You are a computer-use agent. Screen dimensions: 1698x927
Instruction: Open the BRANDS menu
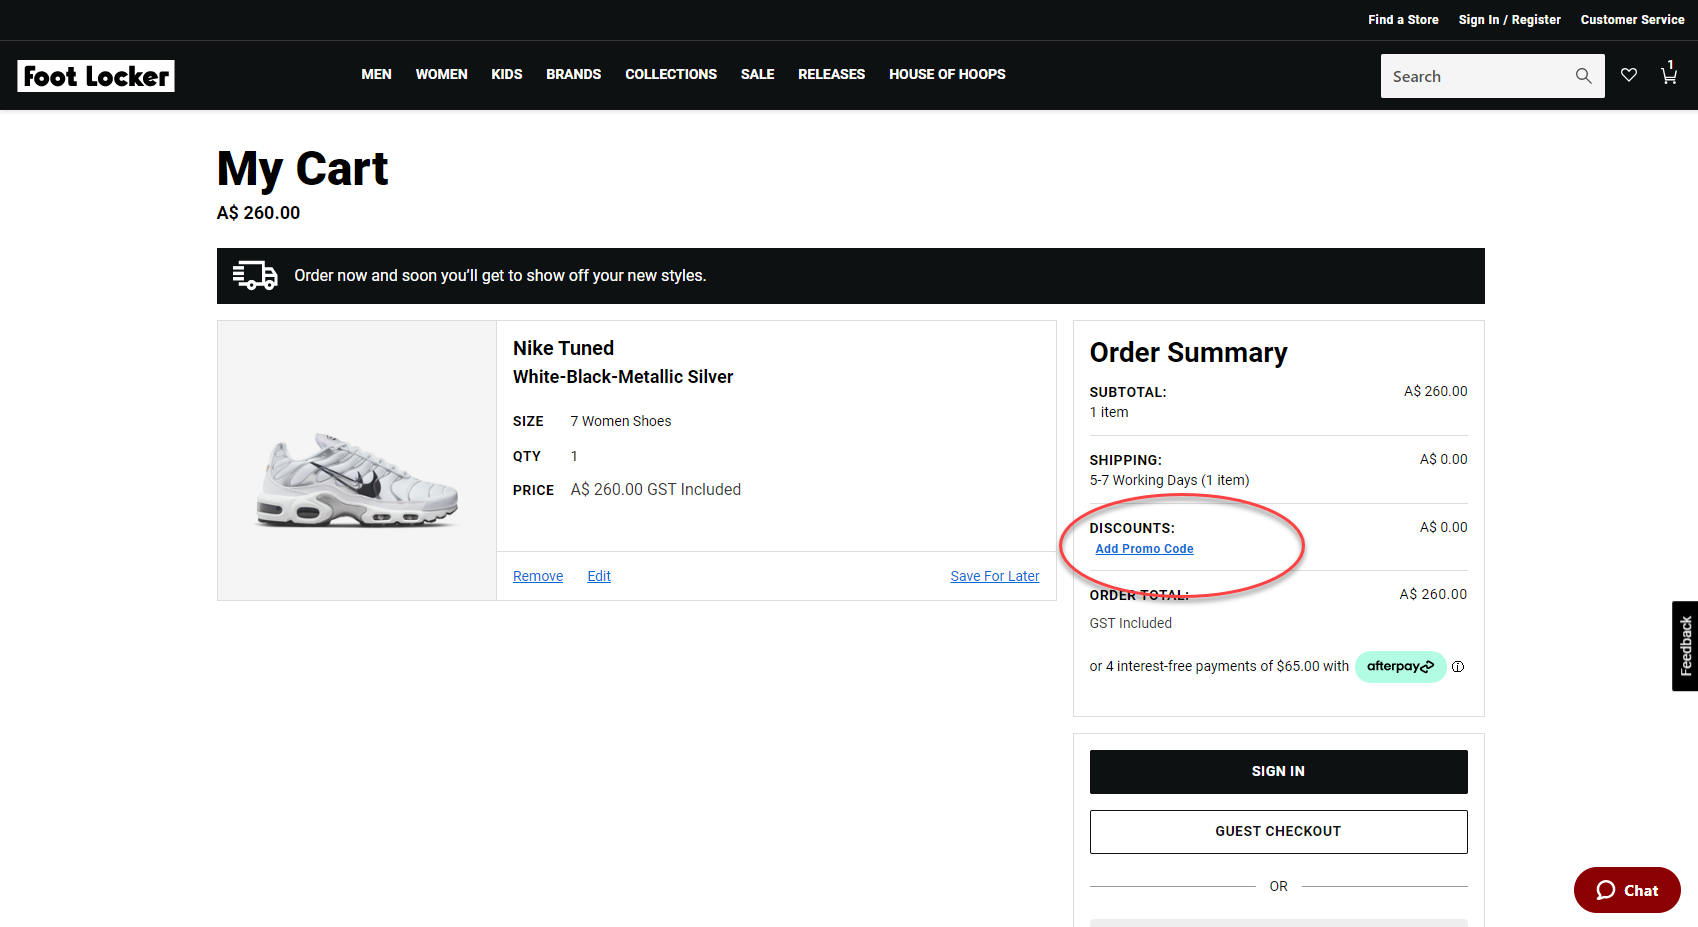point(573,74)
